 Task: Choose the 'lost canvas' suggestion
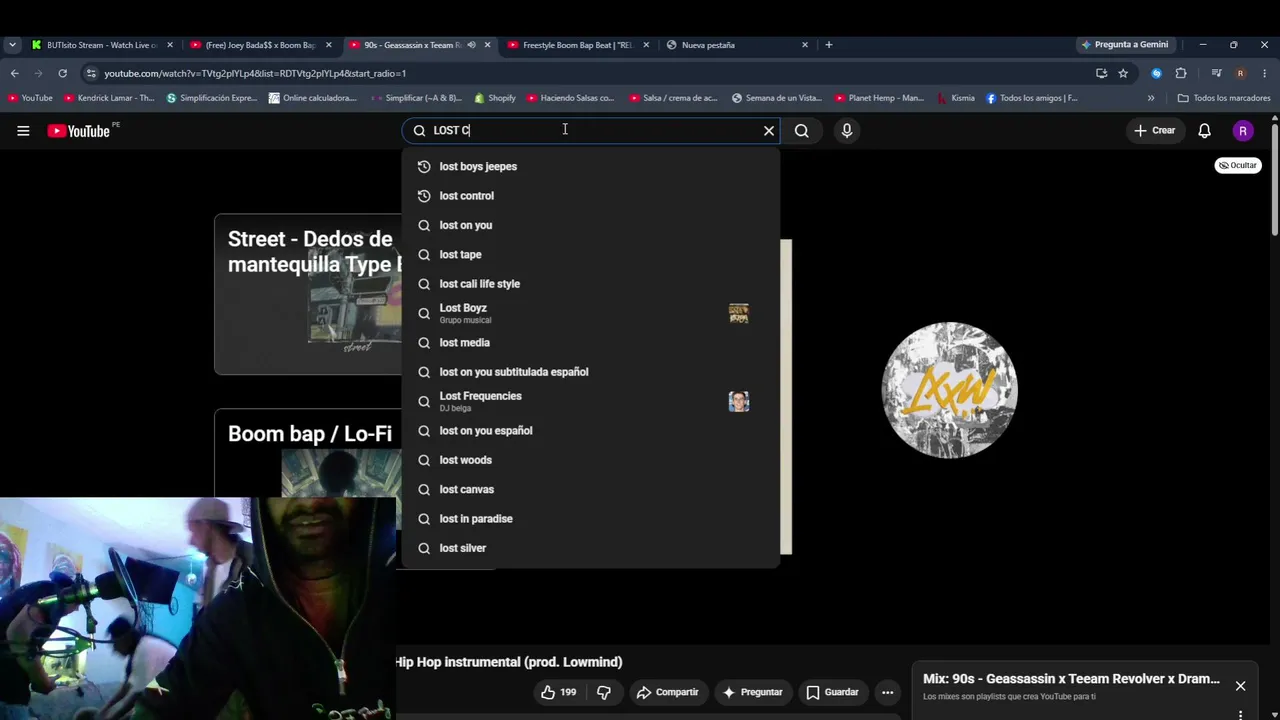point(590,489)
